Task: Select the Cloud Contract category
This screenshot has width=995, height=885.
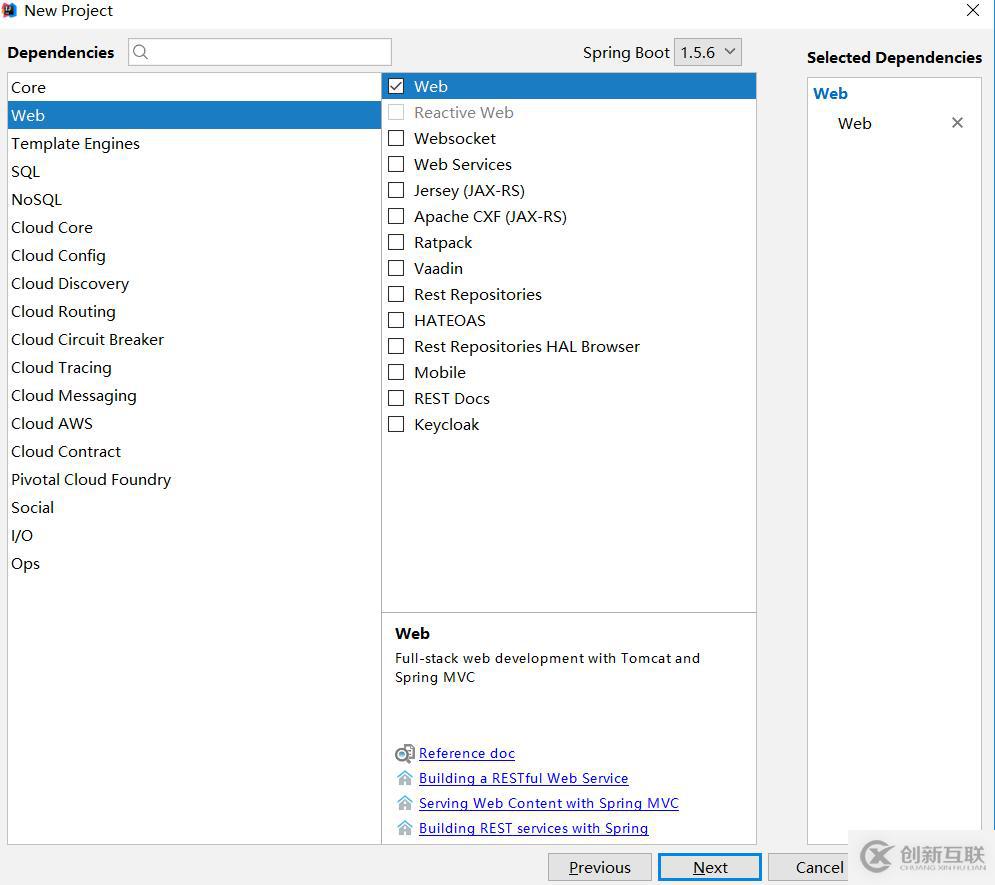Action: [x=194, y=451]
